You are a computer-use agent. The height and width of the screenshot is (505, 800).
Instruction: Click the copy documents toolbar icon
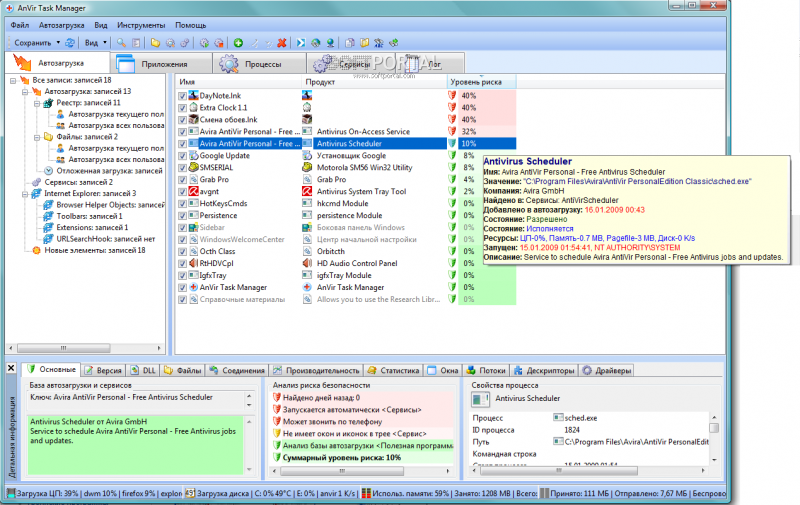coord(350,43)
